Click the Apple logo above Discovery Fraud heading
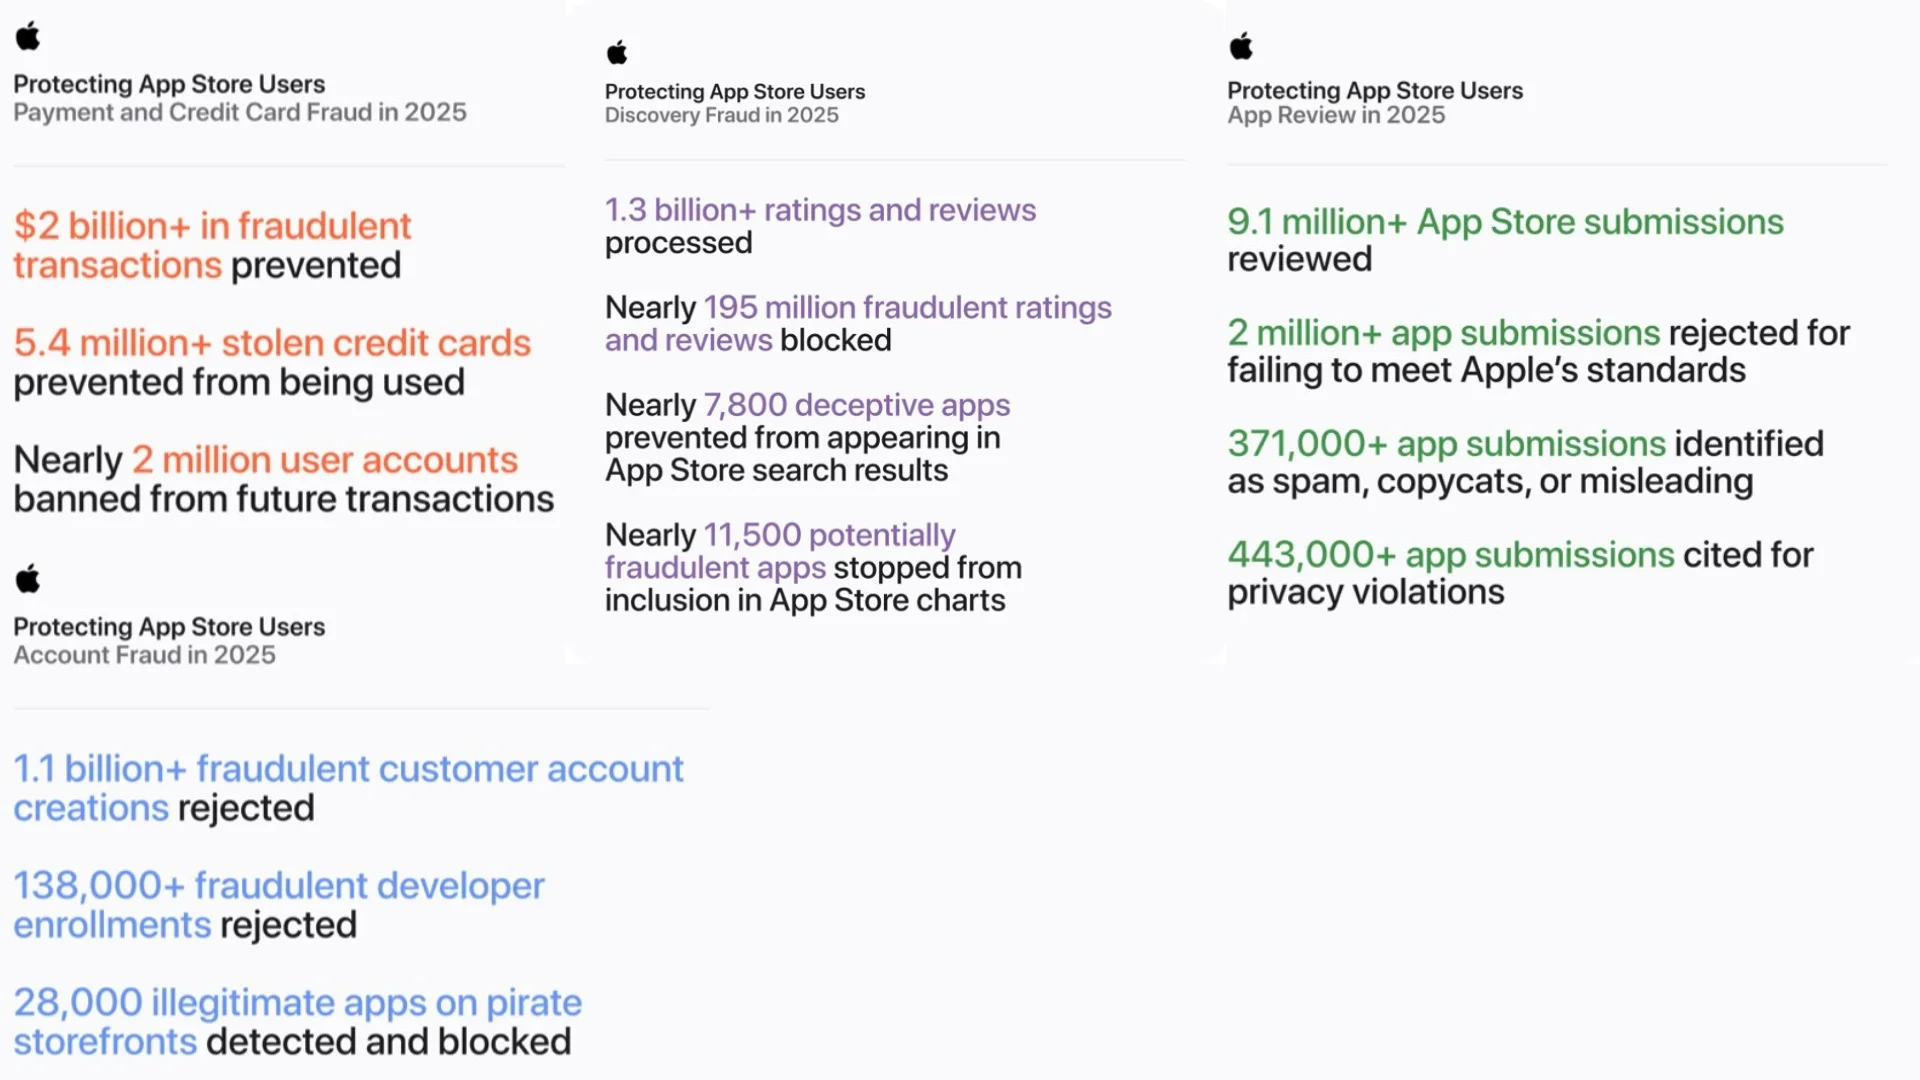This screenshot has height=1080, width=1920. click(x=617, y=52)
